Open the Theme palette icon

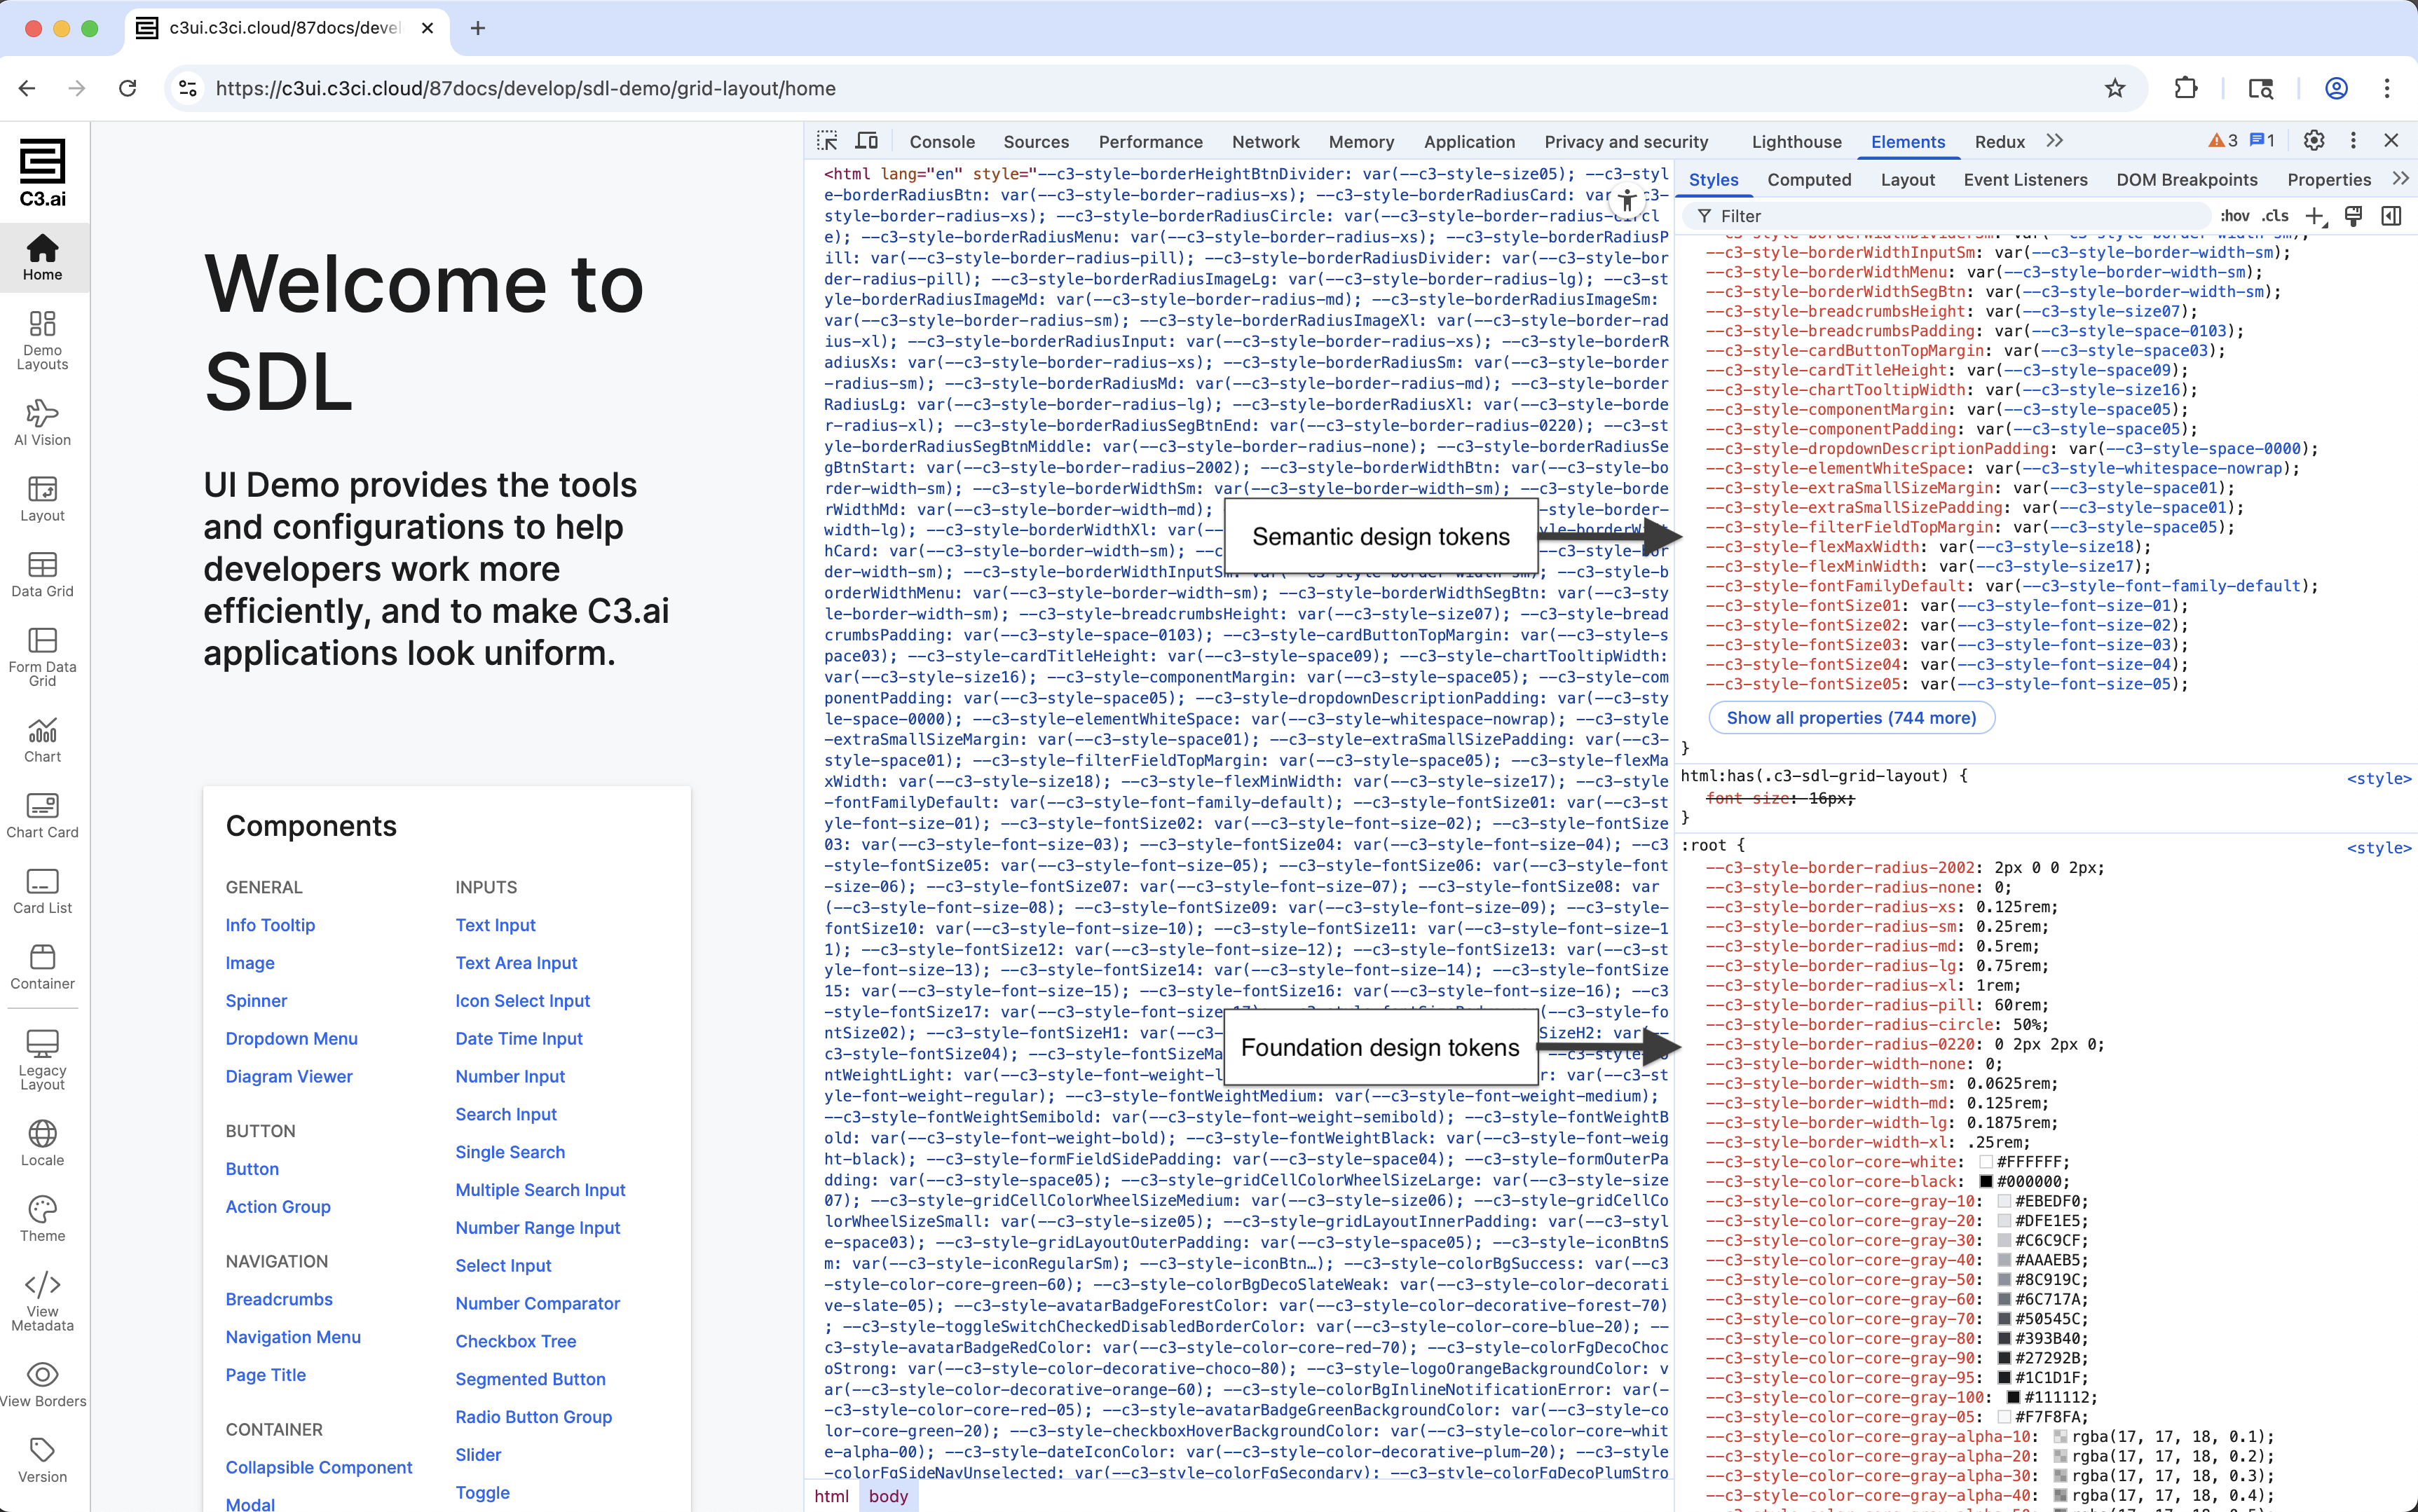42,1209
